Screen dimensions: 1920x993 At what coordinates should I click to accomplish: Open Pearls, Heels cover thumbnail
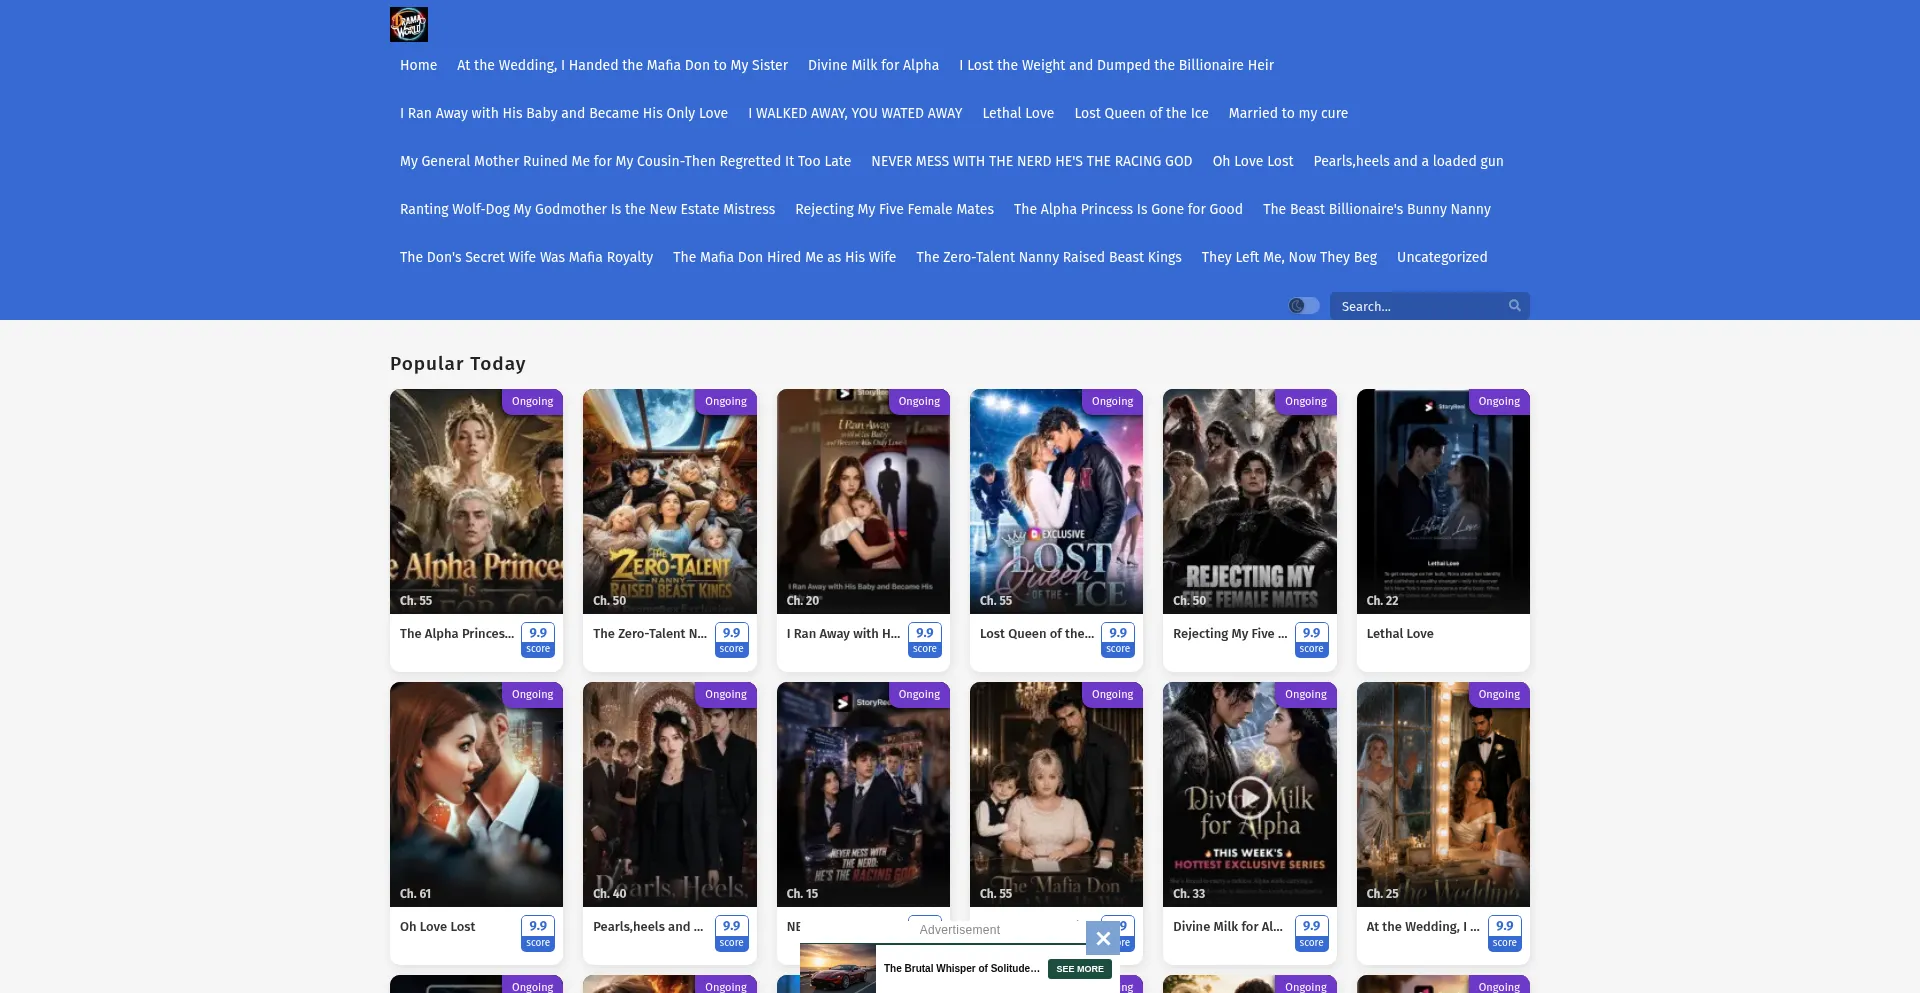coord(669,794)
